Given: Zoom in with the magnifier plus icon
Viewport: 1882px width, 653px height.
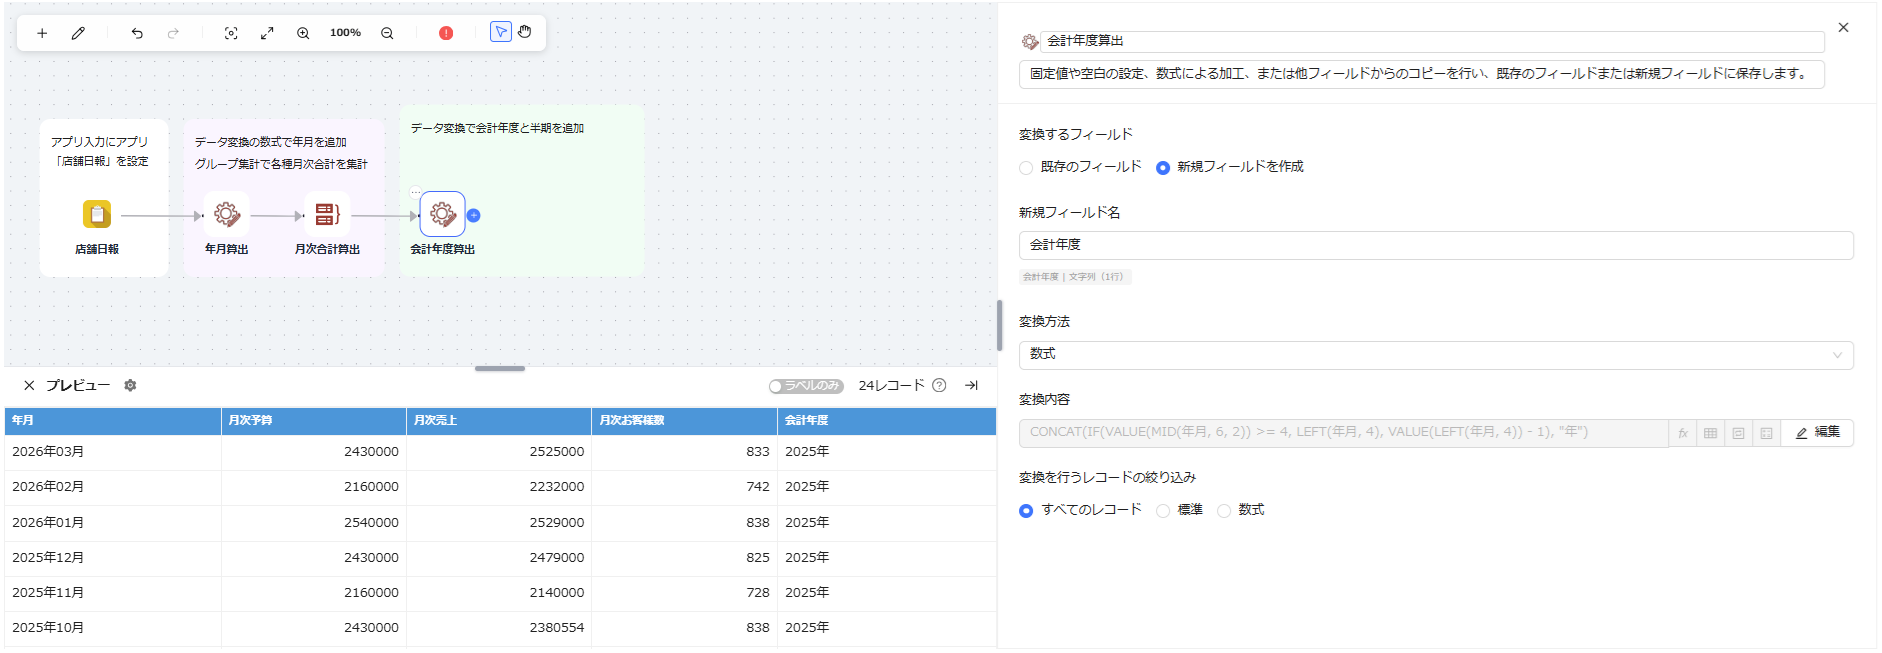Looking at the screenshot, I should (303, 33).
